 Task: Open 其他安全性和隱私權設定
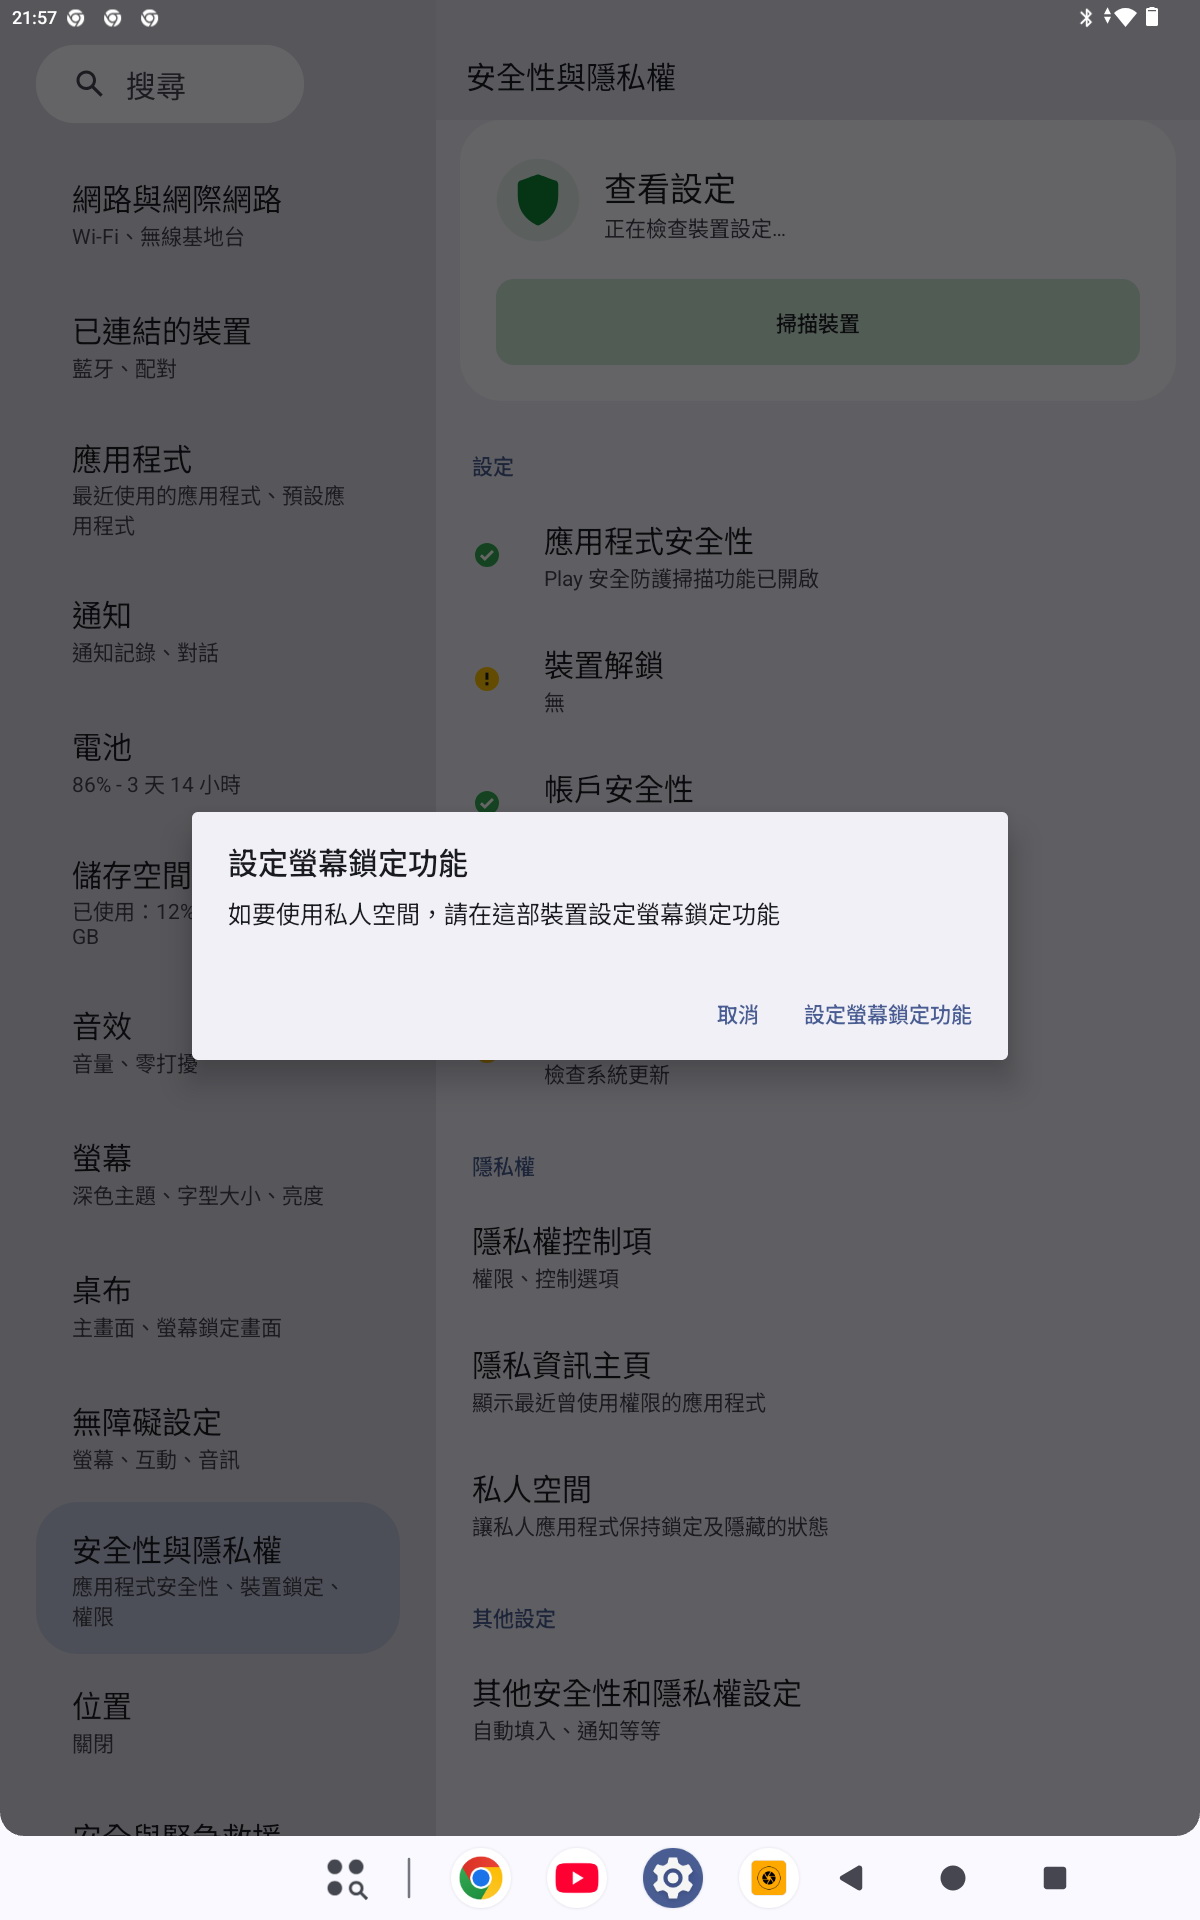pos(818,1709)
